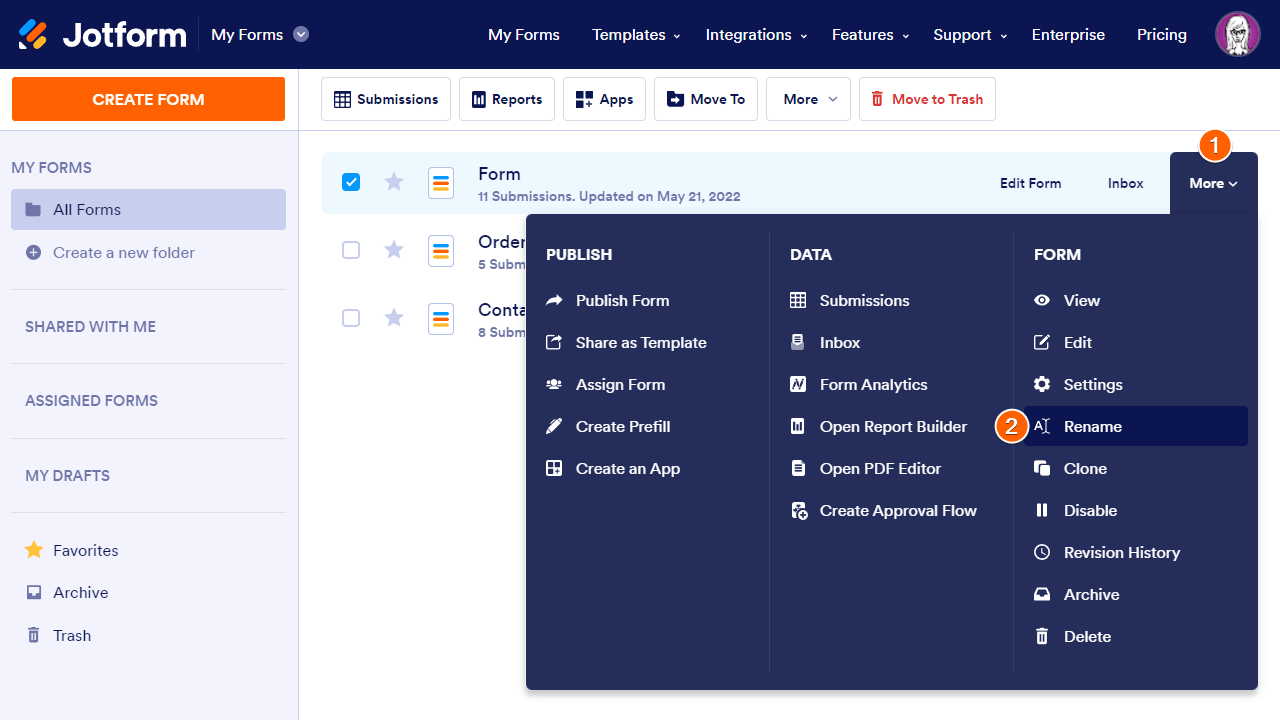Image resolution: width=1280 pixels, height=720 pixels.
Task: Check the third form row checkbox
Action: (x=351, y=318)
